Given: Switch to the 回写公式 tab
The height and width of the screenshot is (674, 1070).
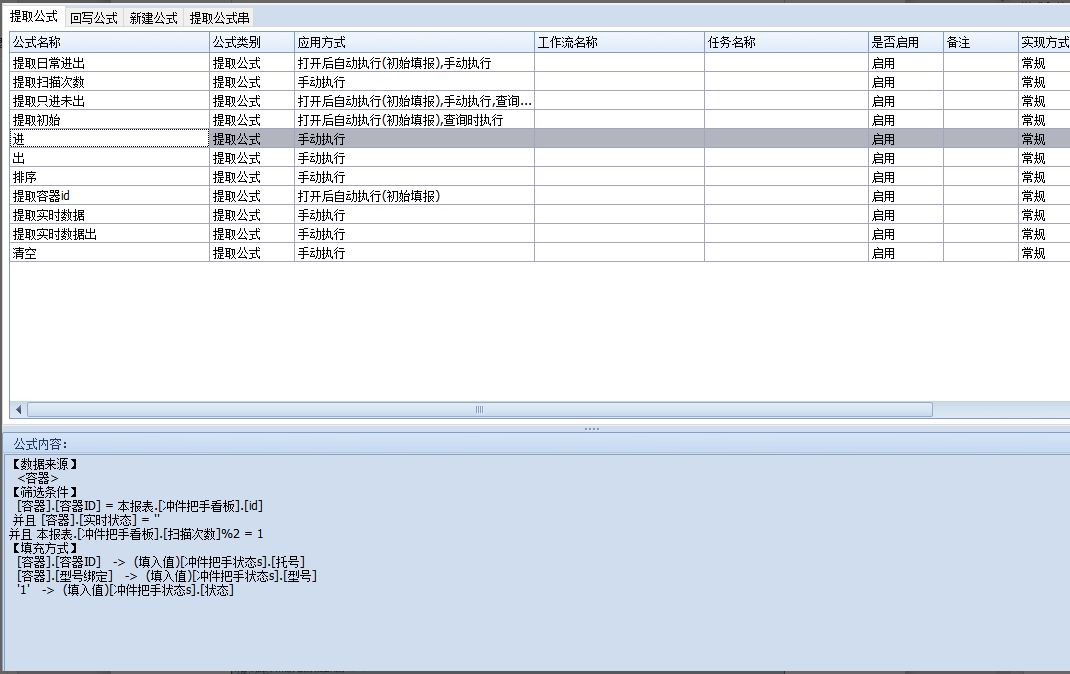Looking at the screenshot, I should pos(93,18).
